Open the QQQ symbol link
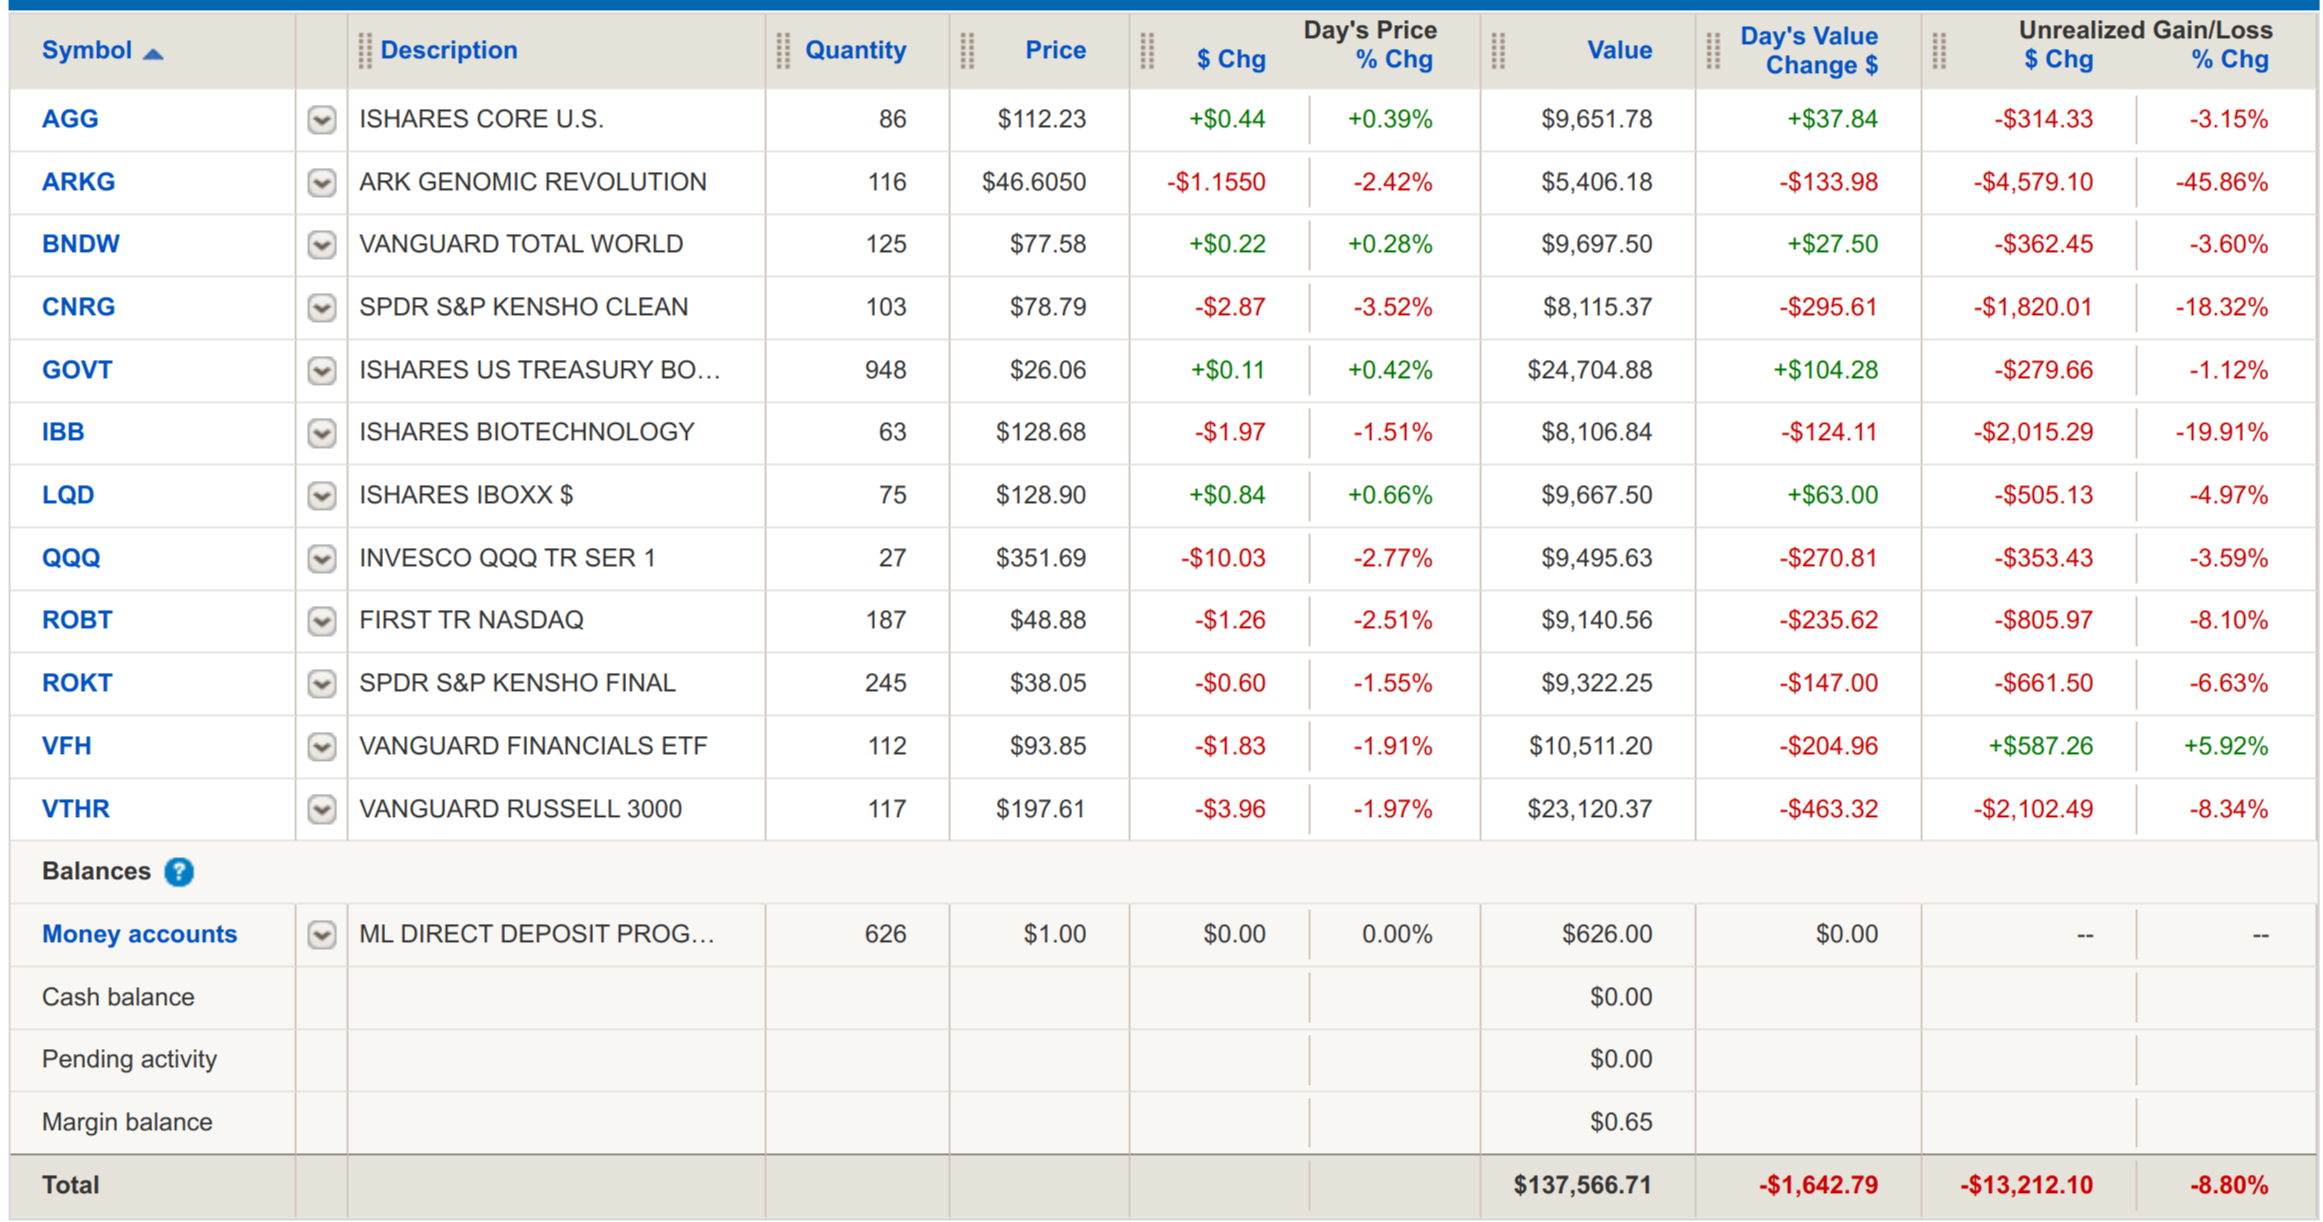The height and width of the screenshot is (1222, 2323). 71,558
